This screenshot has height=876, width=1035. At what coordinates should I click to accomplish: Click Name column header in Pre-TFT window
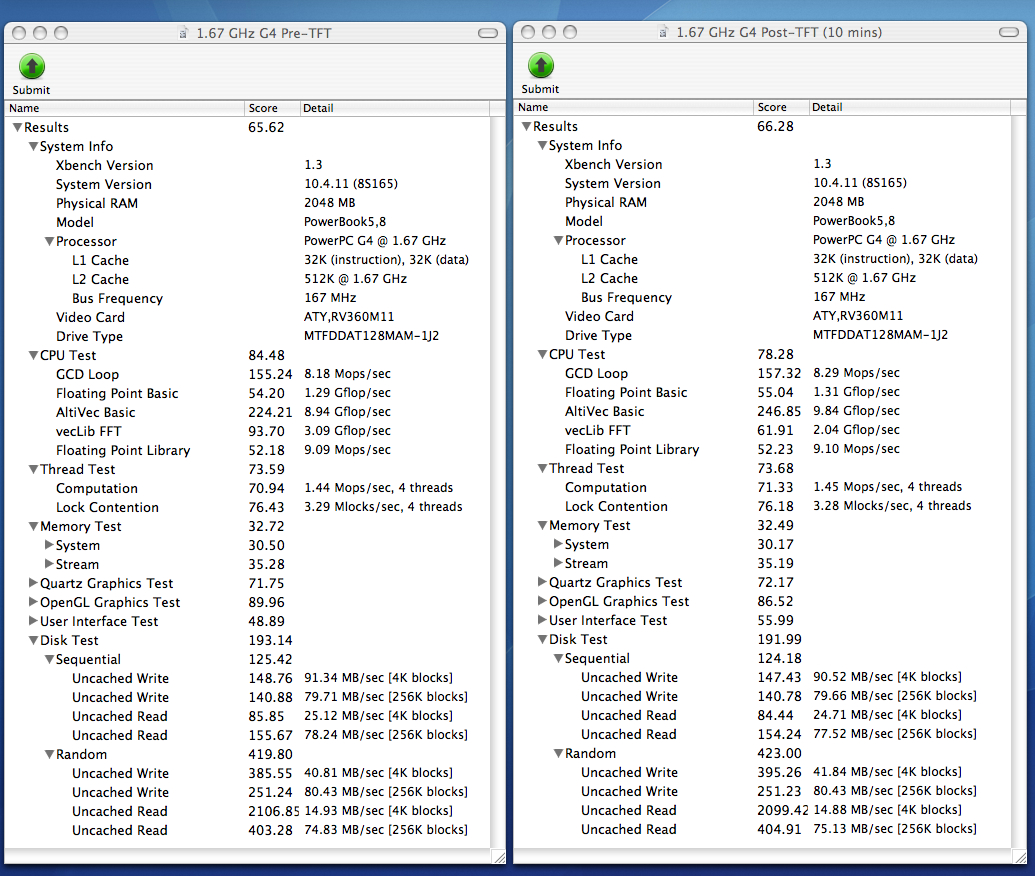[x=124, y=108]
